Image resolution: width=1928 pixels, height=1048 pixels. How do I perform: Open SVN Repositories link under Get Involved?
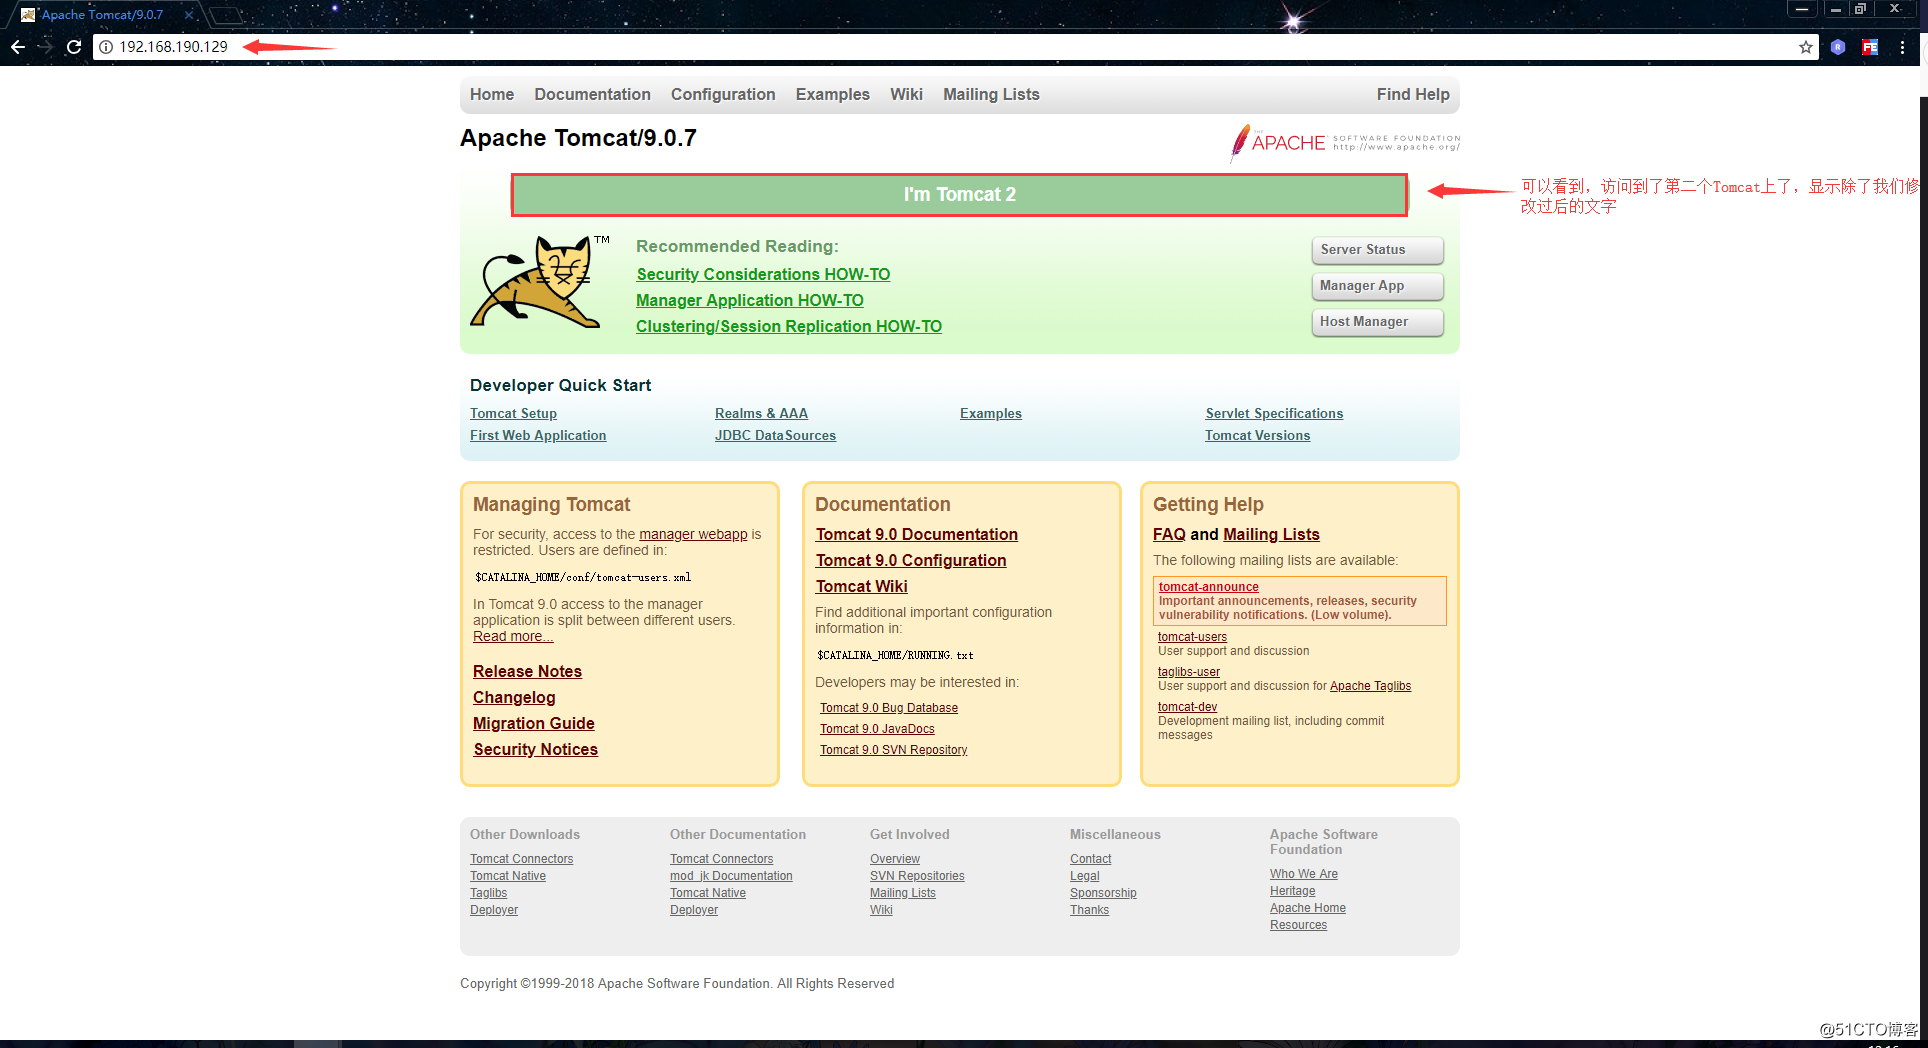click(x=917, y=876)
